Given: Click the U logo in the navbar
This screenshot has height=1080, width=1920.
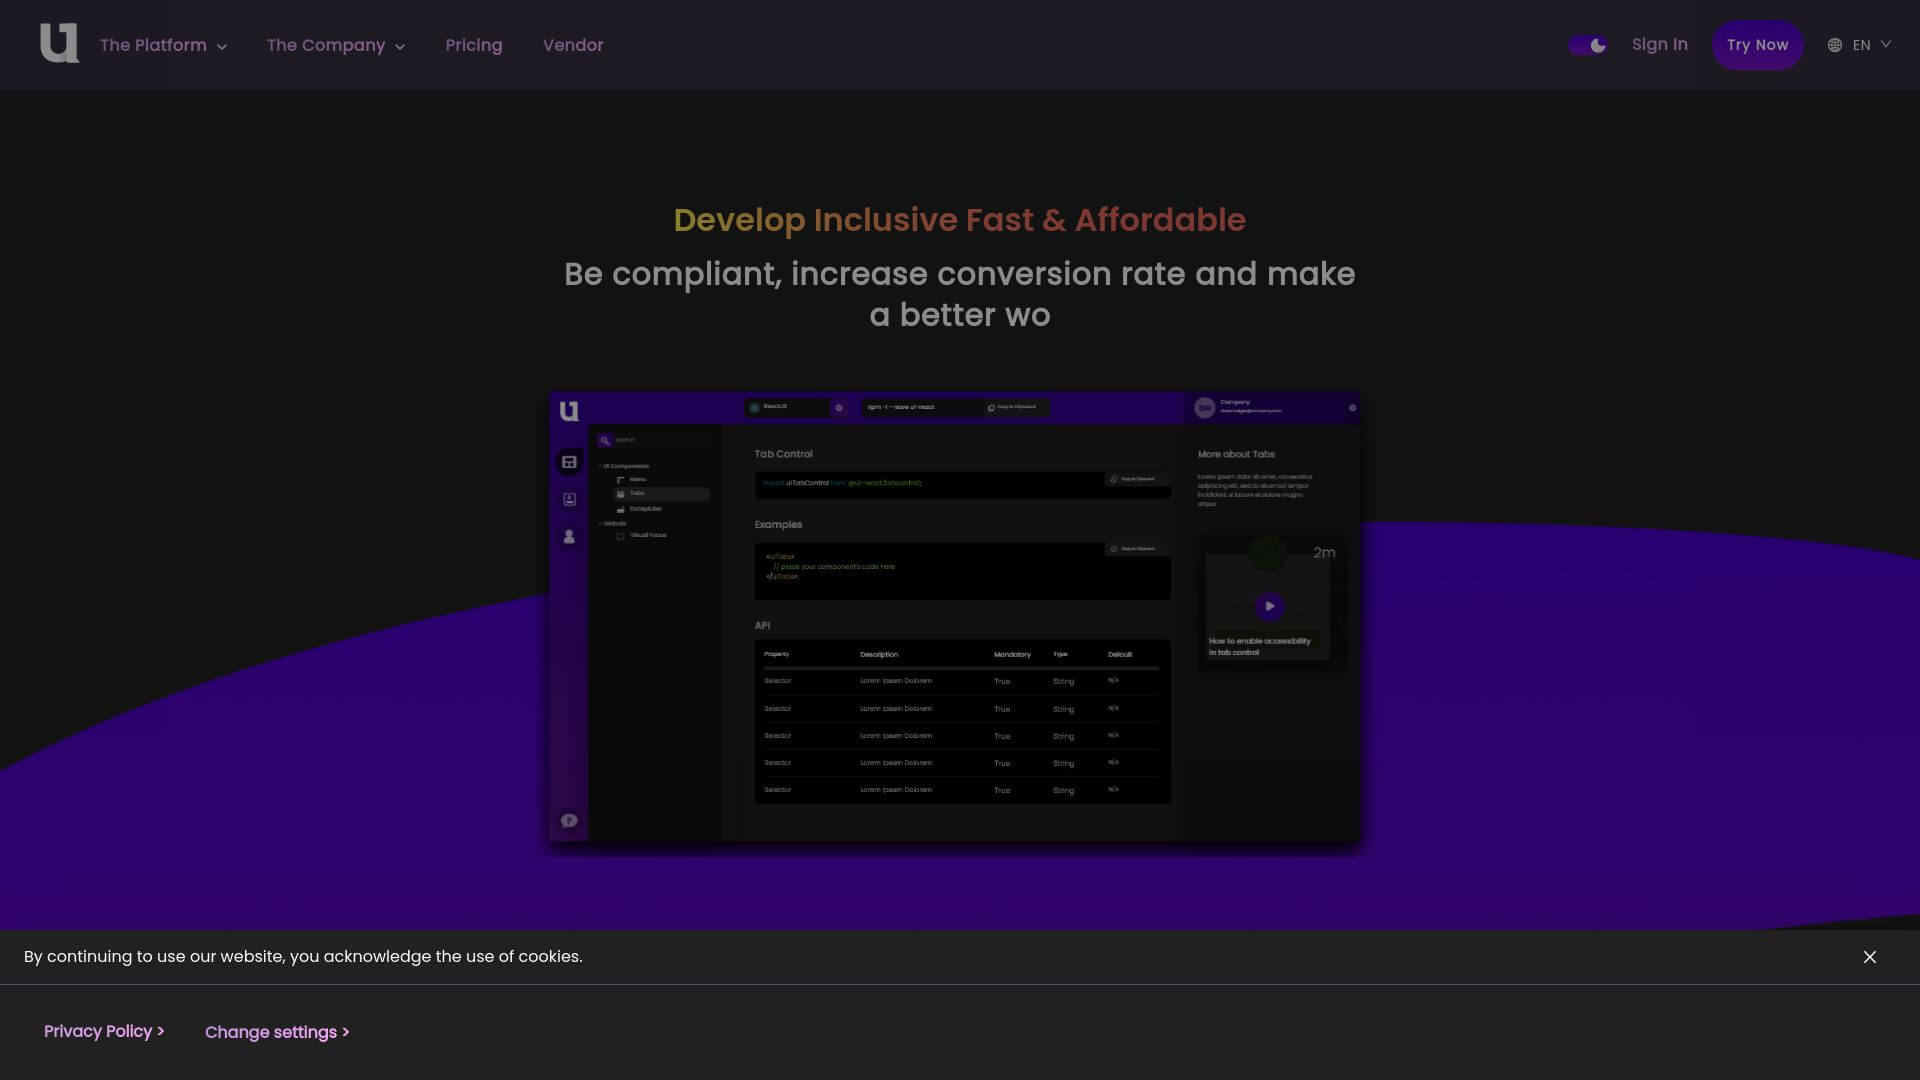Looking at the screenshot, I should 59,44.
